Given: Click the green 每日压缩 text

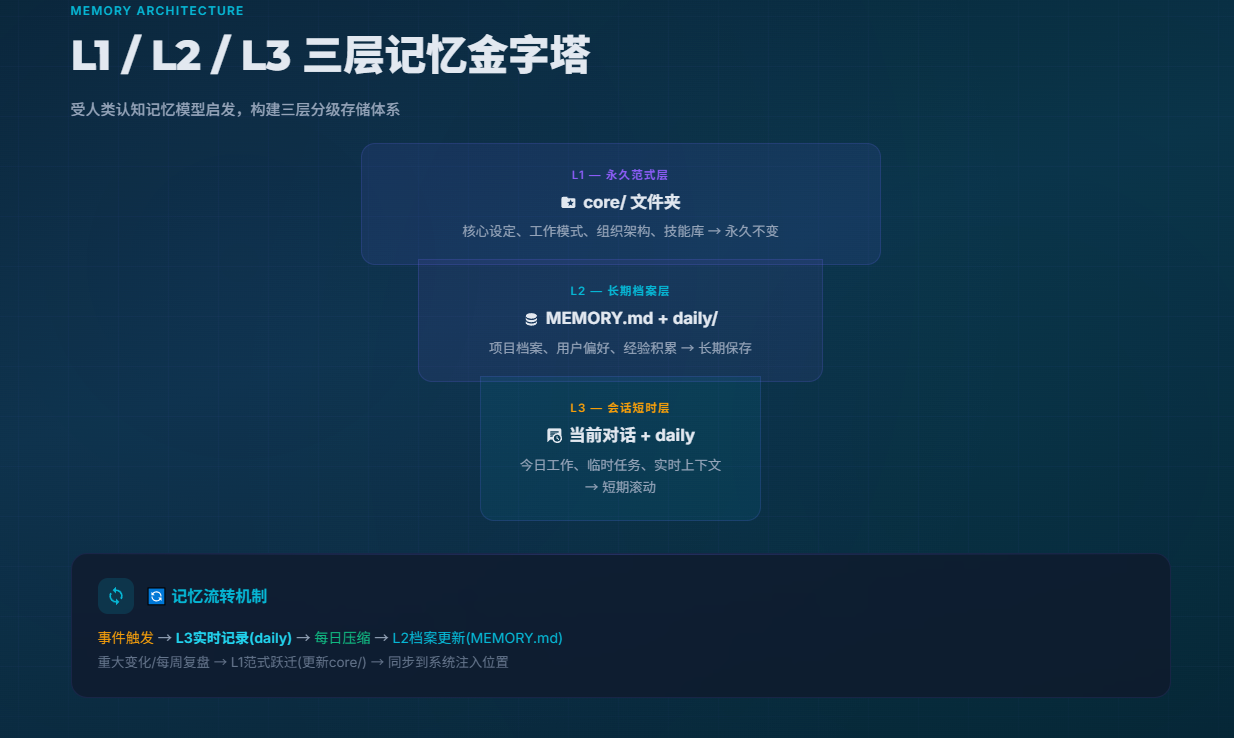Looking at the screenshot, I should [342, 638].
